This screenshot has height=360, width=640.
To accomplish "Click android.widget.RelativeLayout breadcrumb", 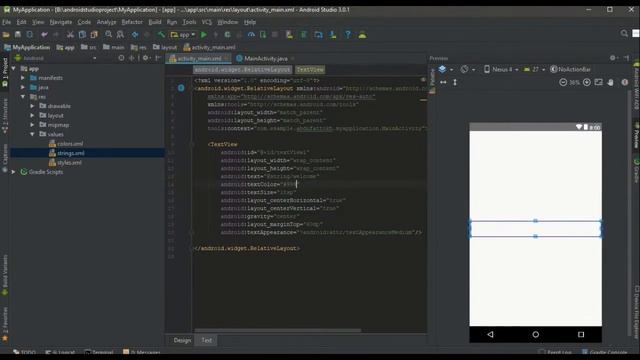I will [x=242, y=69].
